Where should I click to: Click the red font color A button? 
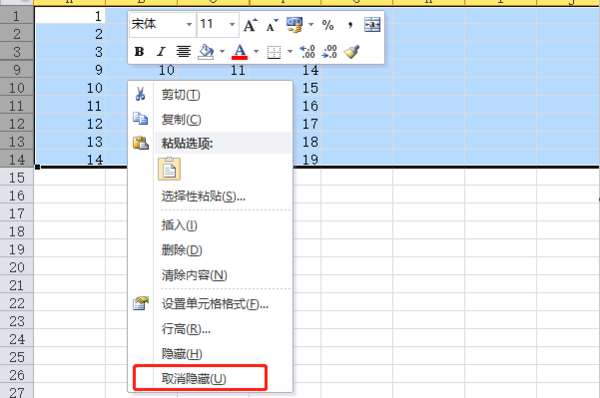pos(240,52)
